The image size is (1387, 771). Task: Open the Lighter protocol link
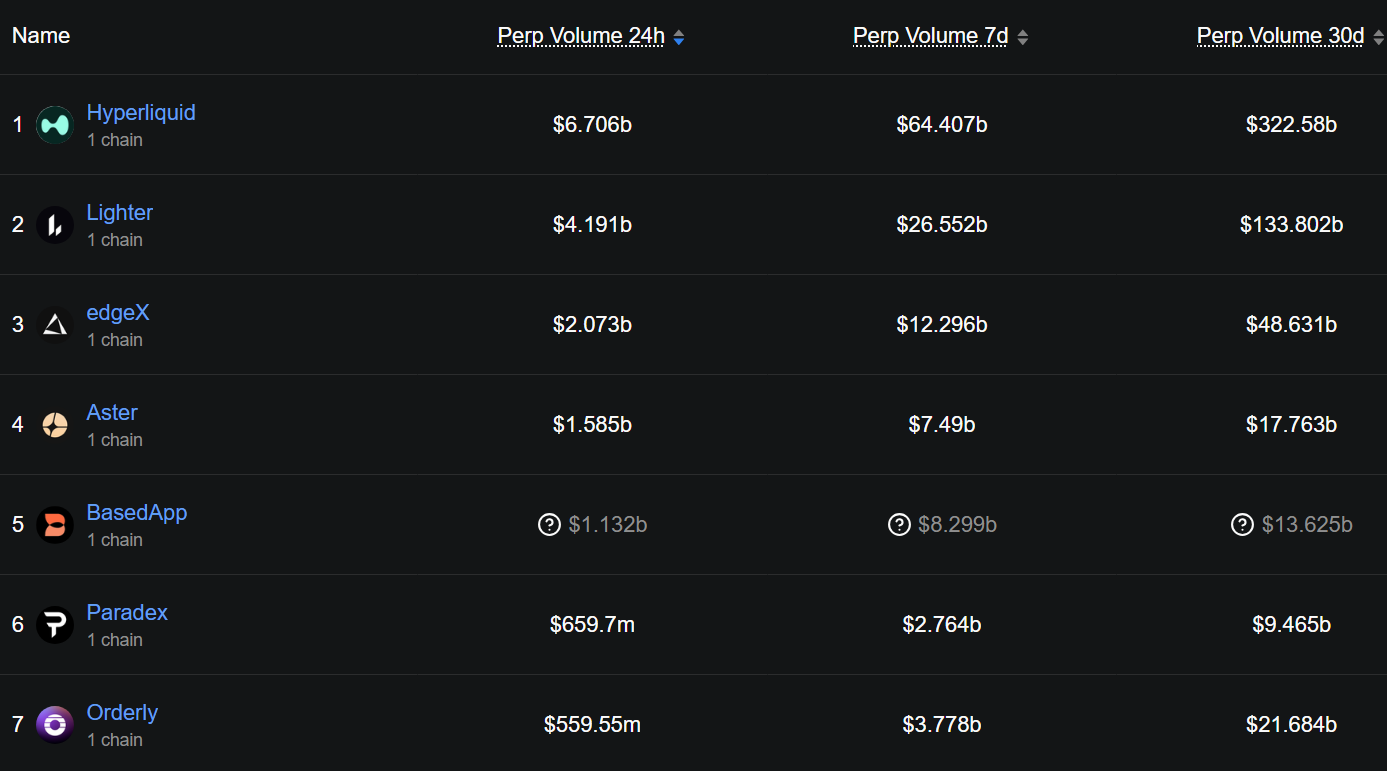(x=120, y=212)
